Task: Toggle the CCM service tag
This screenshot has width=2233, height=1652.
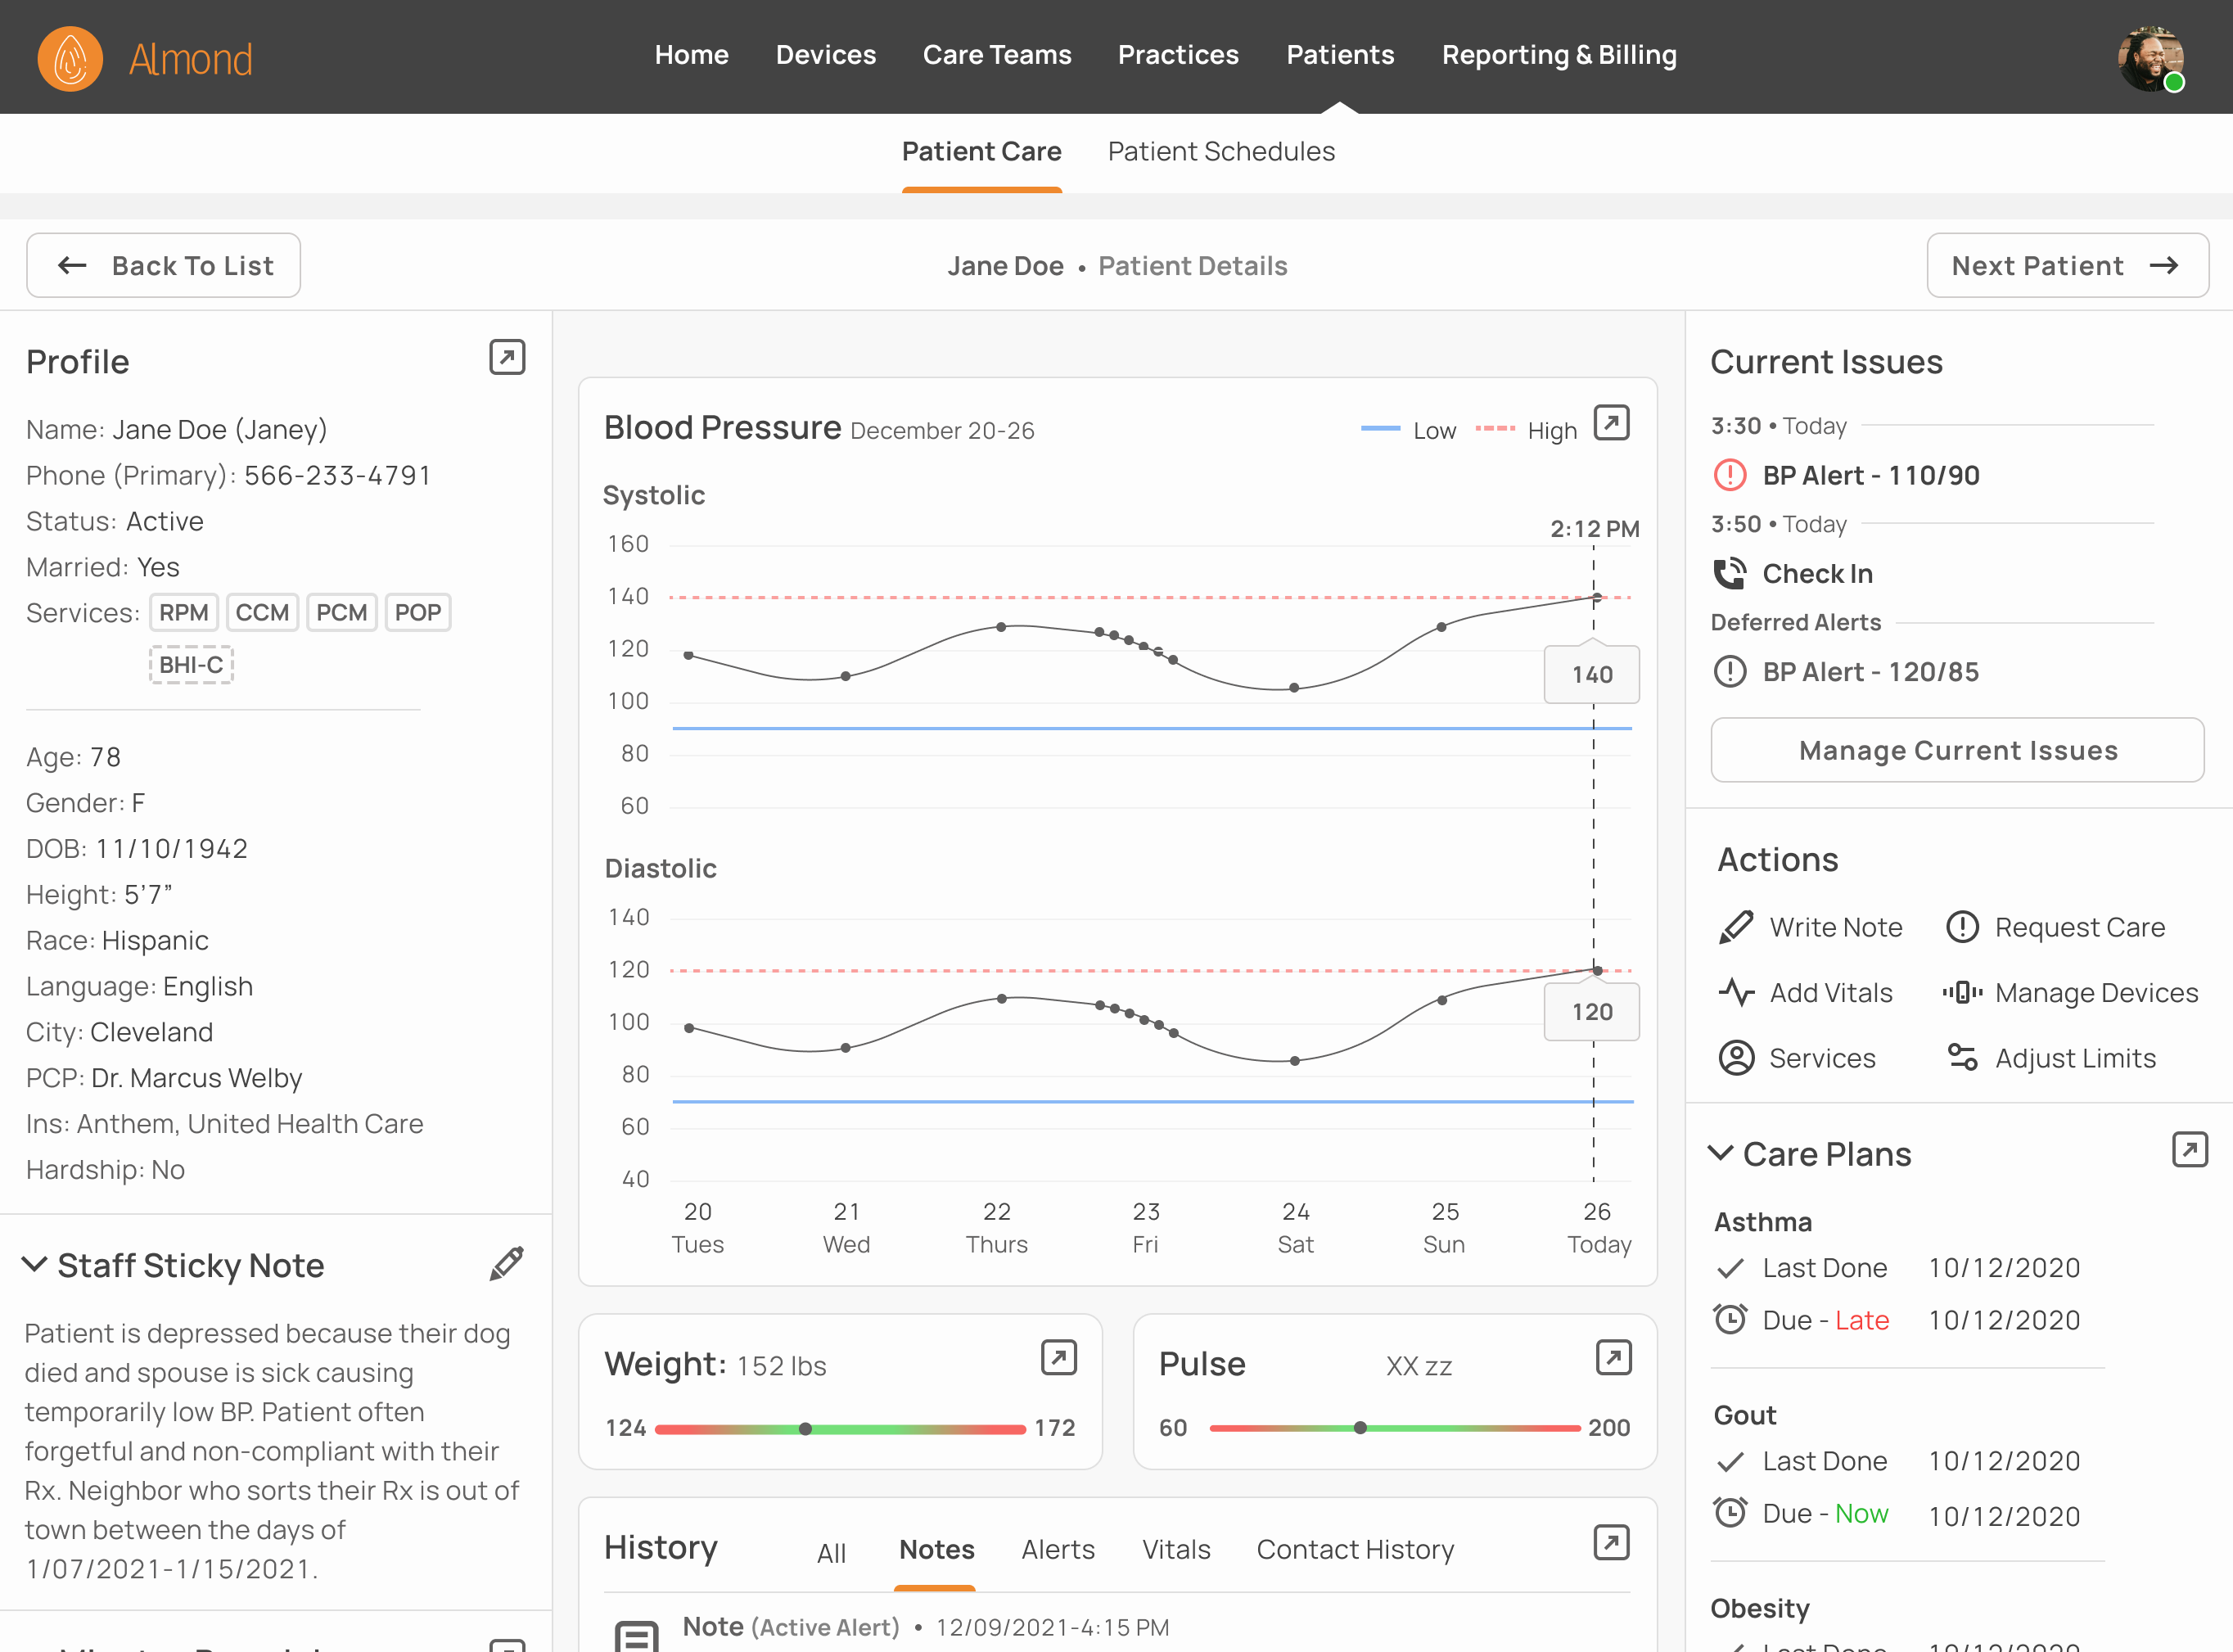Action: [x=262, y=613]
